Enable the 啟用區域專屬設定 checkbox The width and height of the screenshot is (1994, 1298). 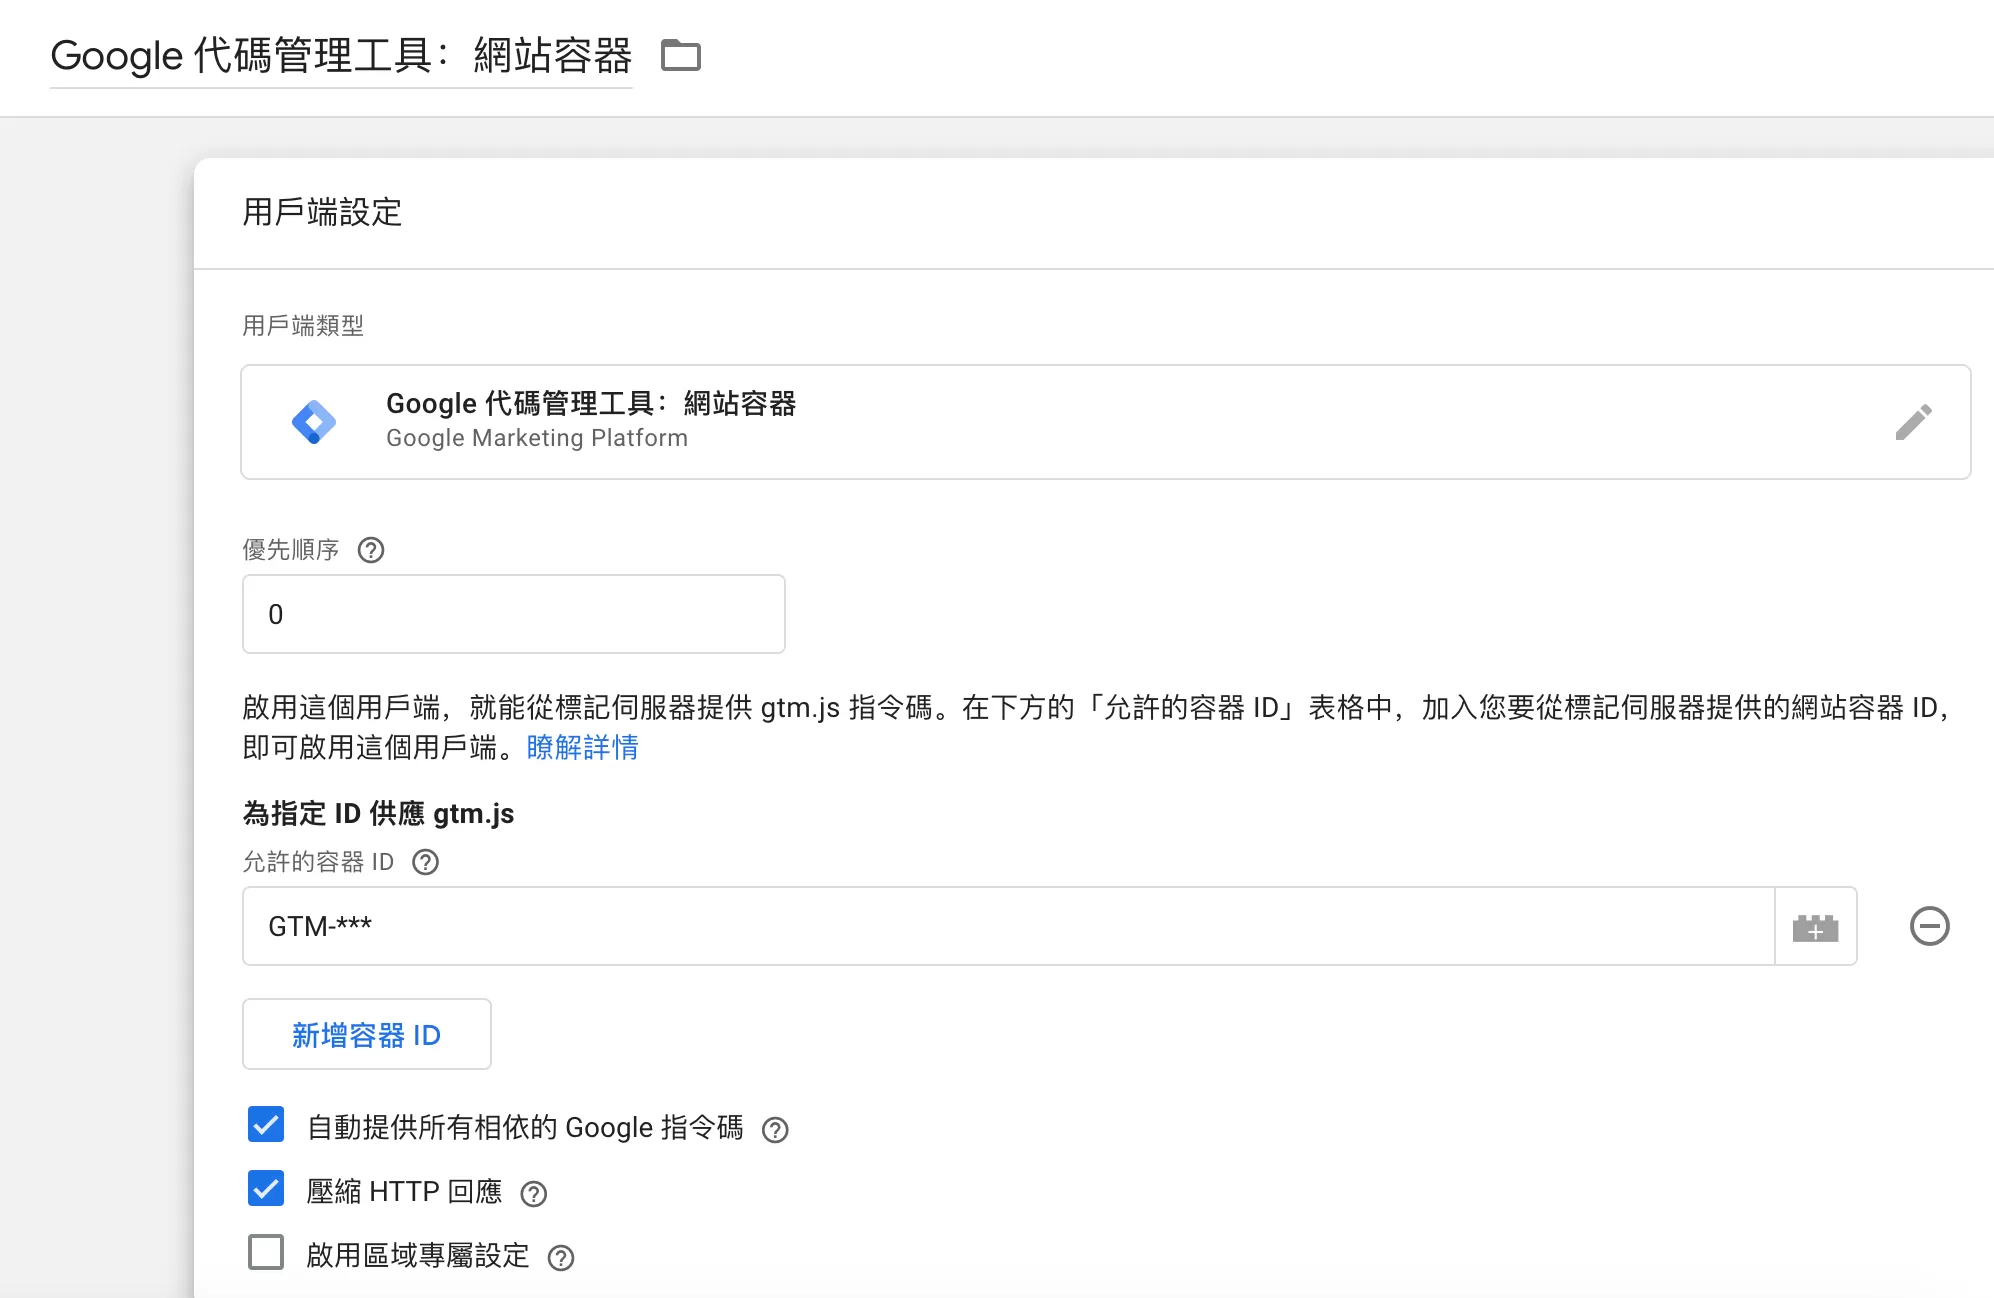pyautogui.click(x=266, y=1252)
